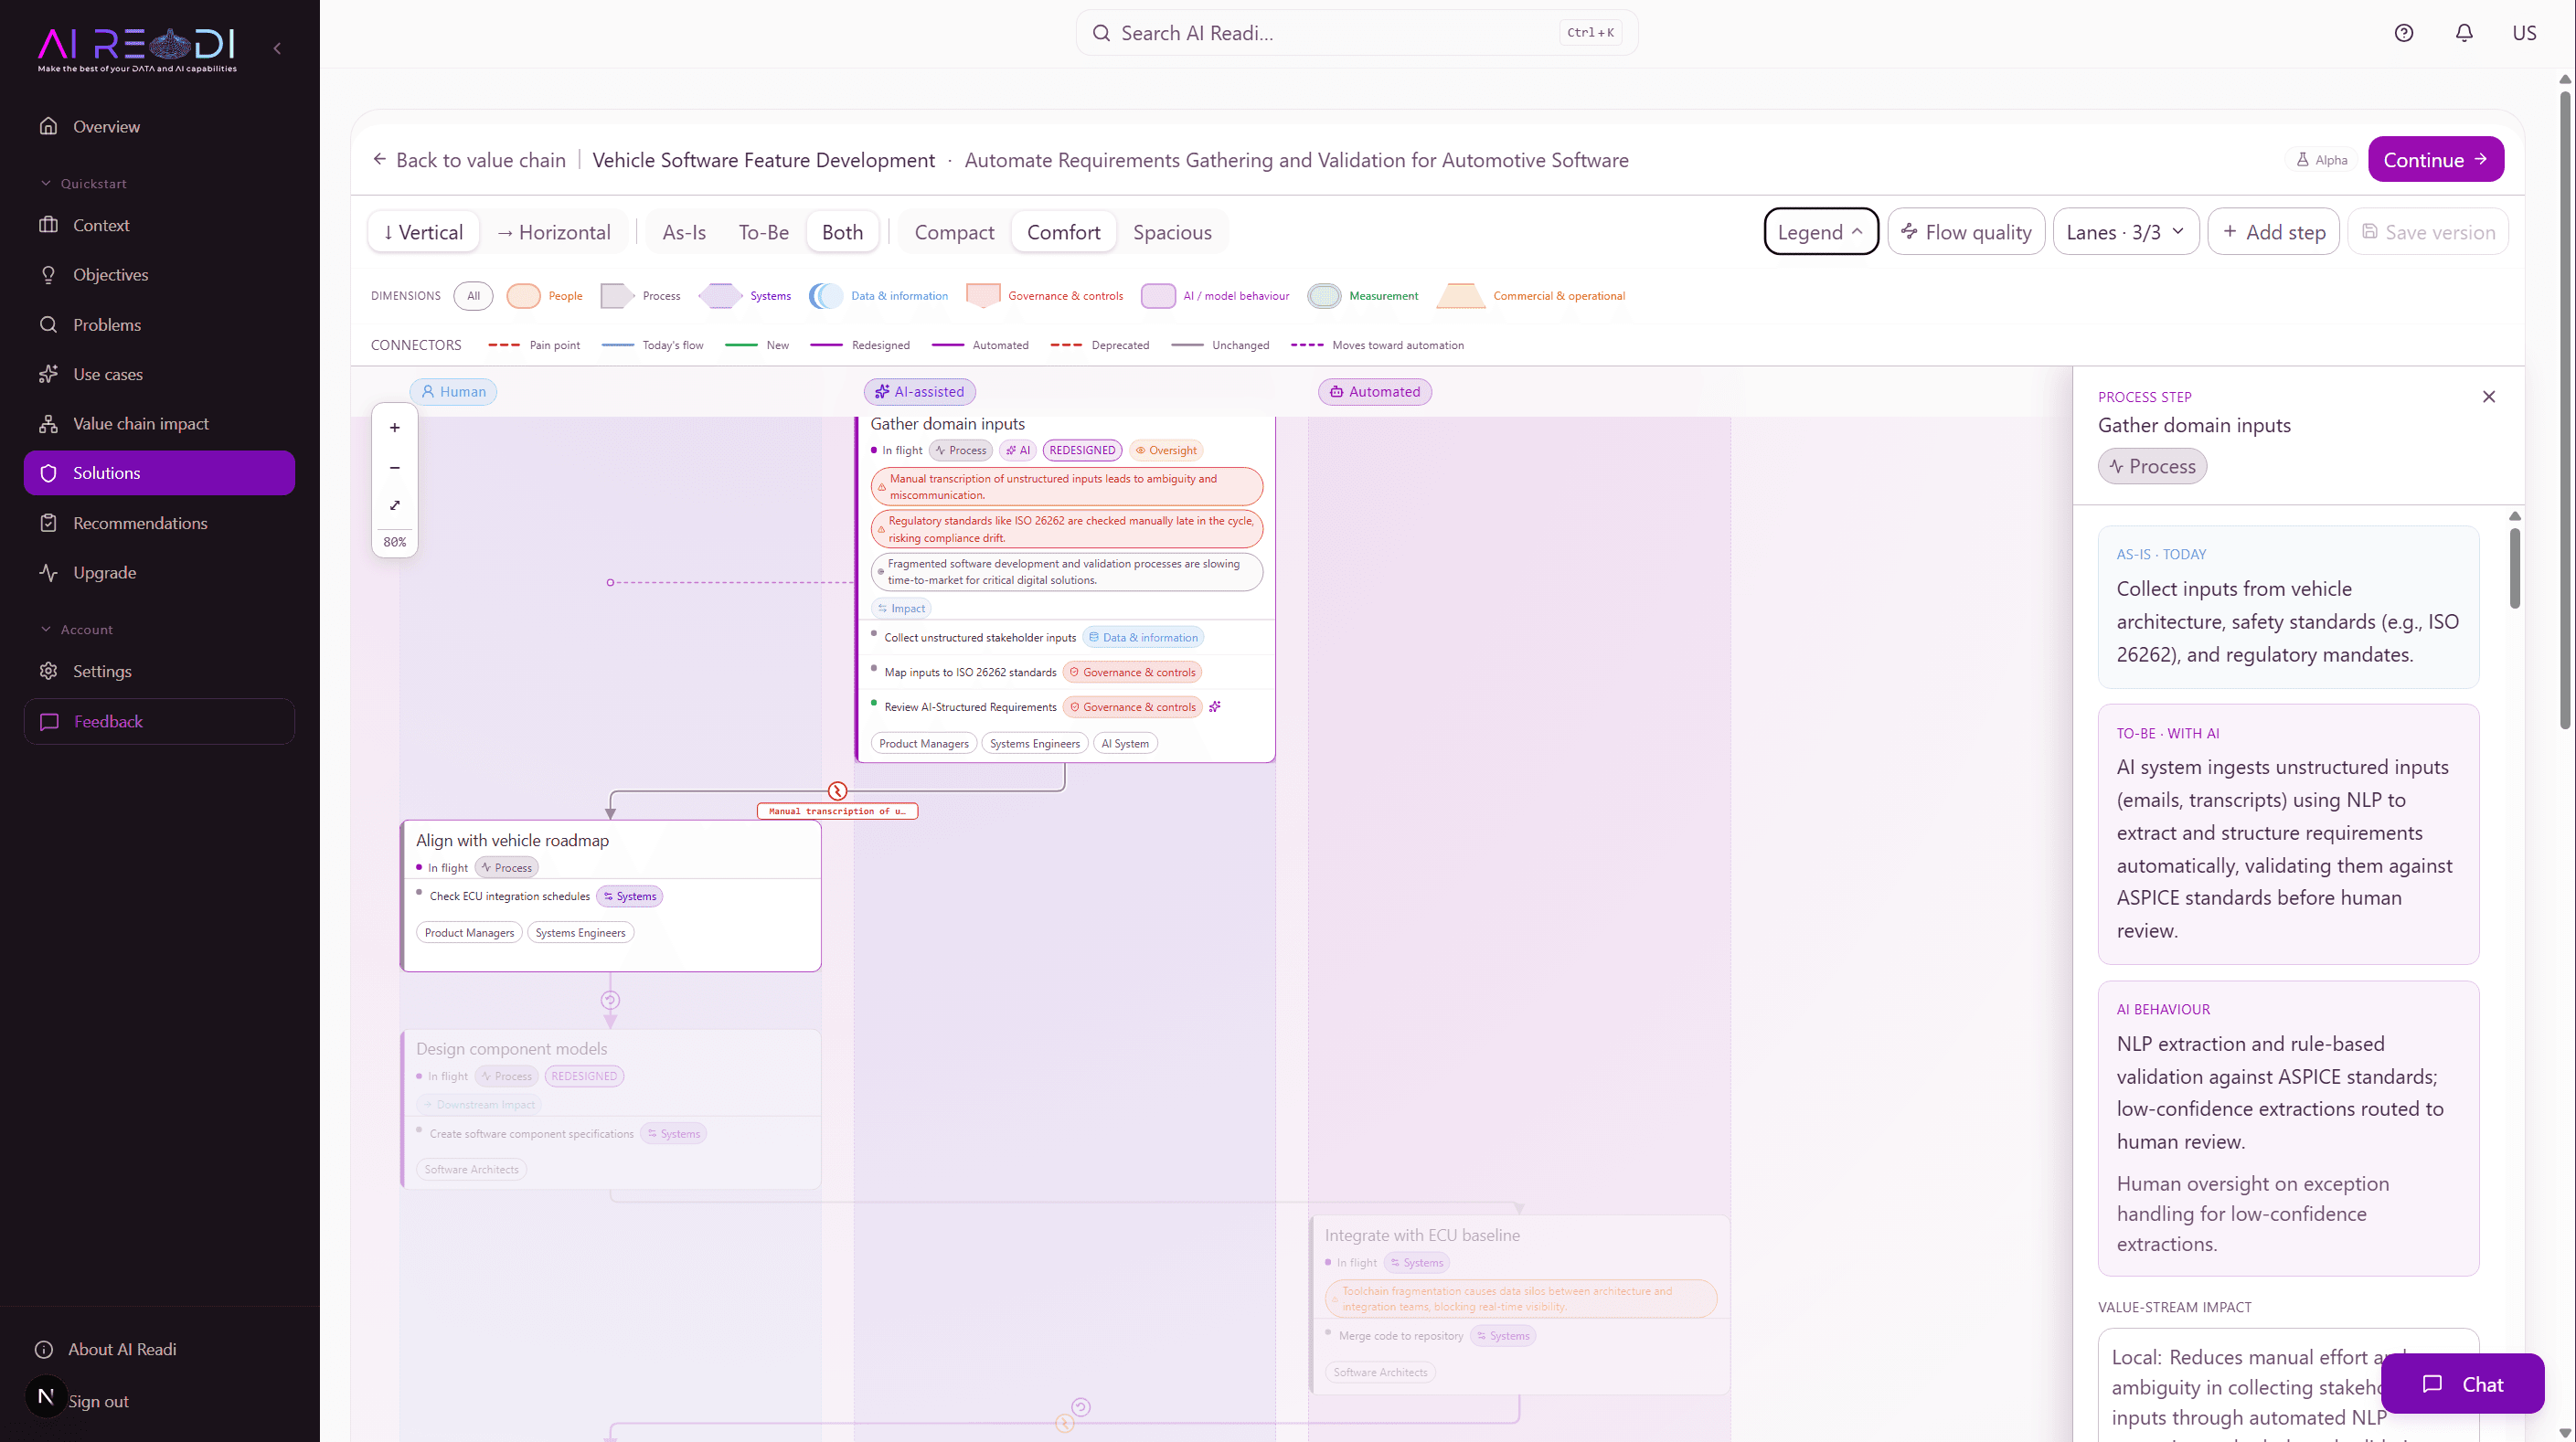Click Add step
Screen dimensions: 2576x1442
[2273, 232]
